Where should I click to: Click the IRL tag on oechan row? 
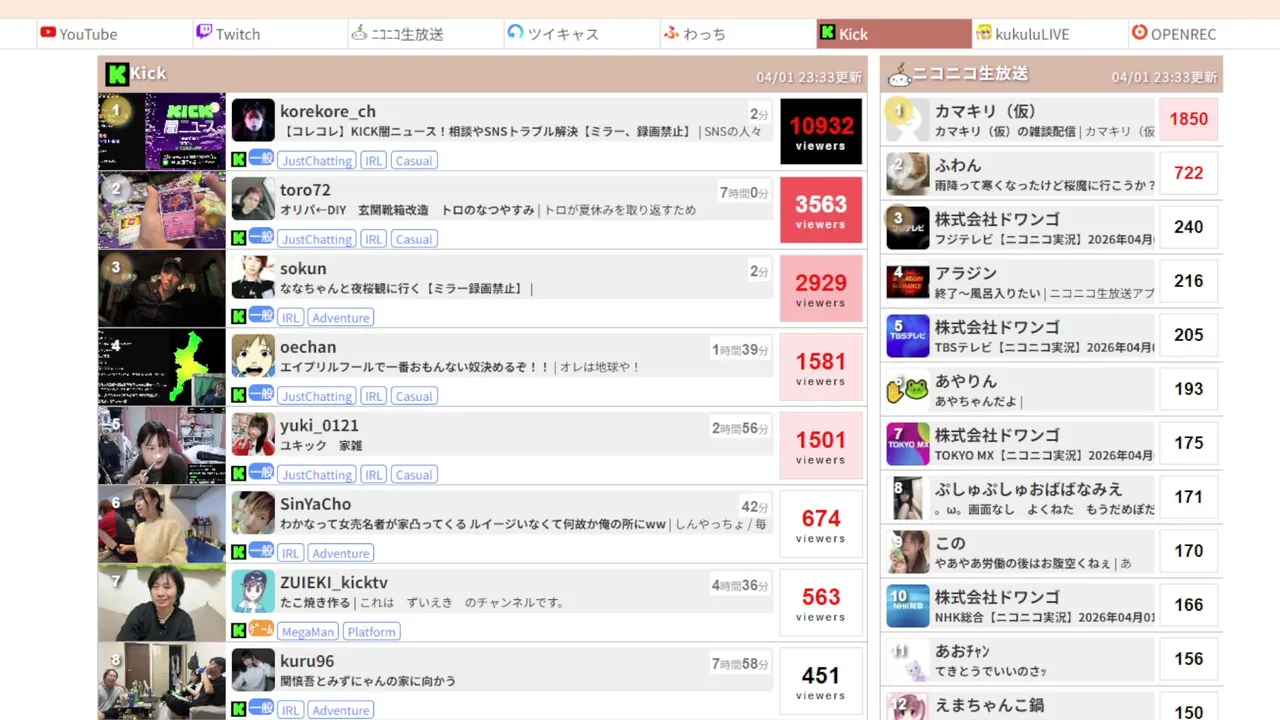373,396
